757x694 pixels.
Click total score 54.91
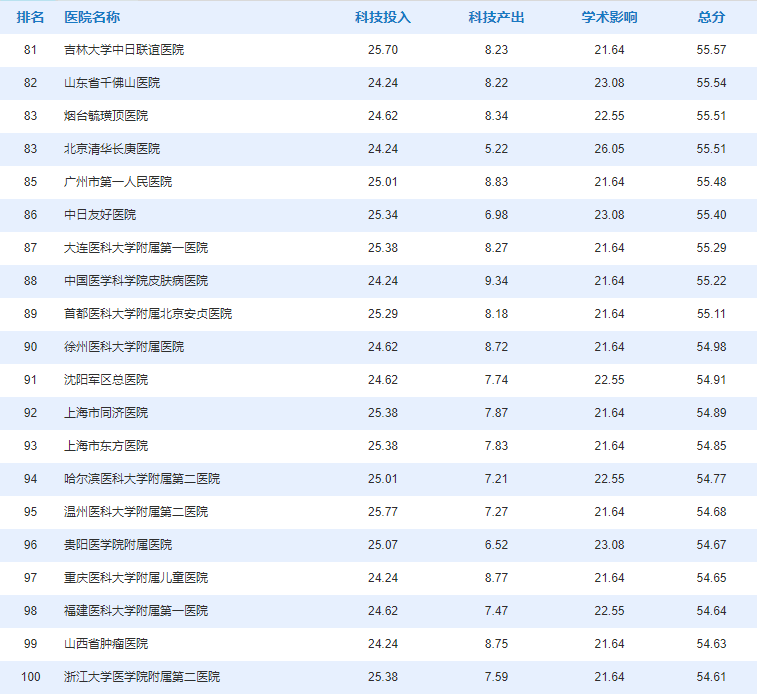click(x=711, y=380)
